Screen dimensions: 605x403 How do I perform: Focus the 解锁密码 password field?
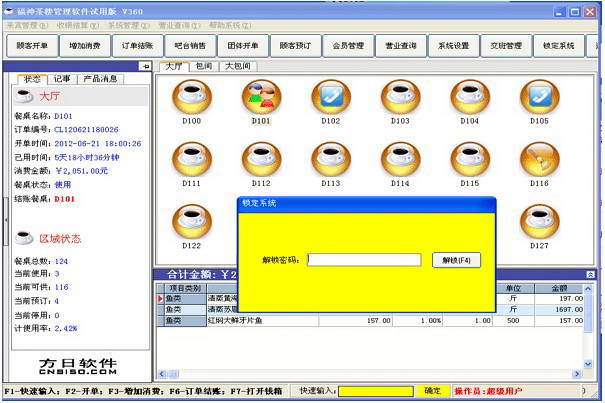tap(364, 260)
